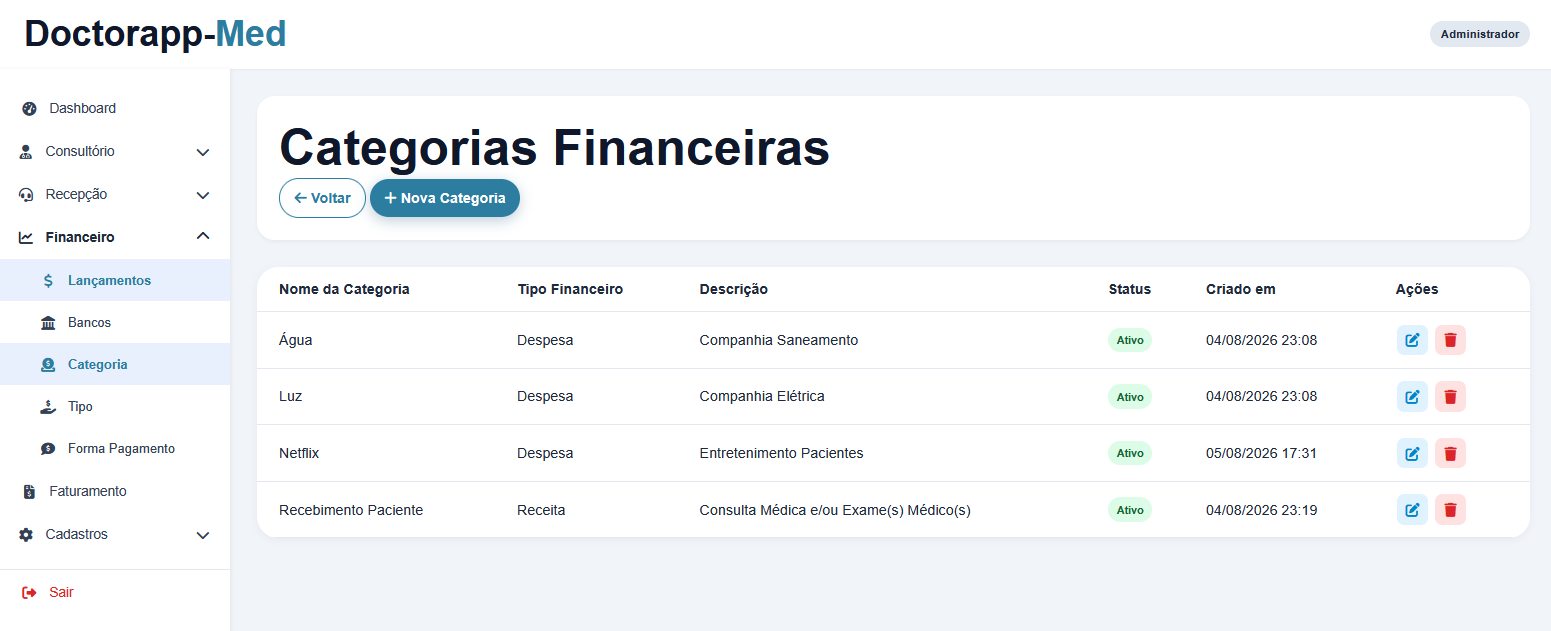Click the Status column header
This screenshot has height=631, width=1551.
point(1129,289)
